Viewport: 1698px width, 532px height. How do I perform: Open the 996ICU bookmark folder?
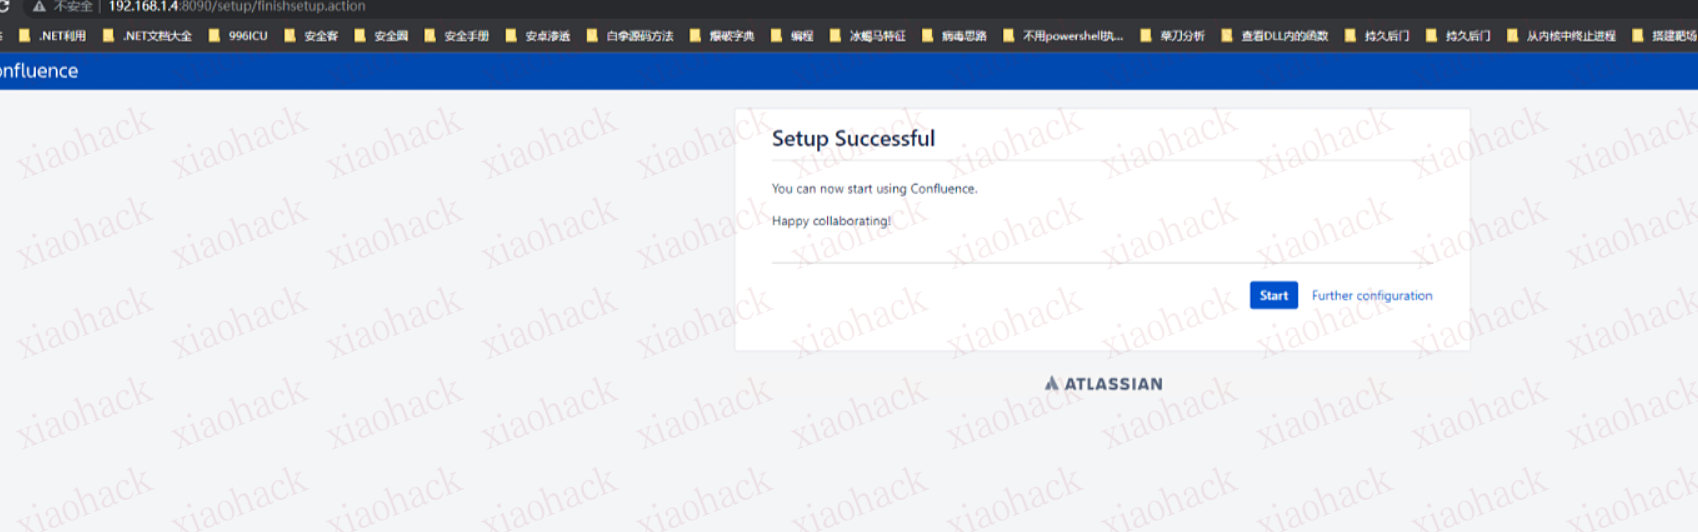point(238,36)
